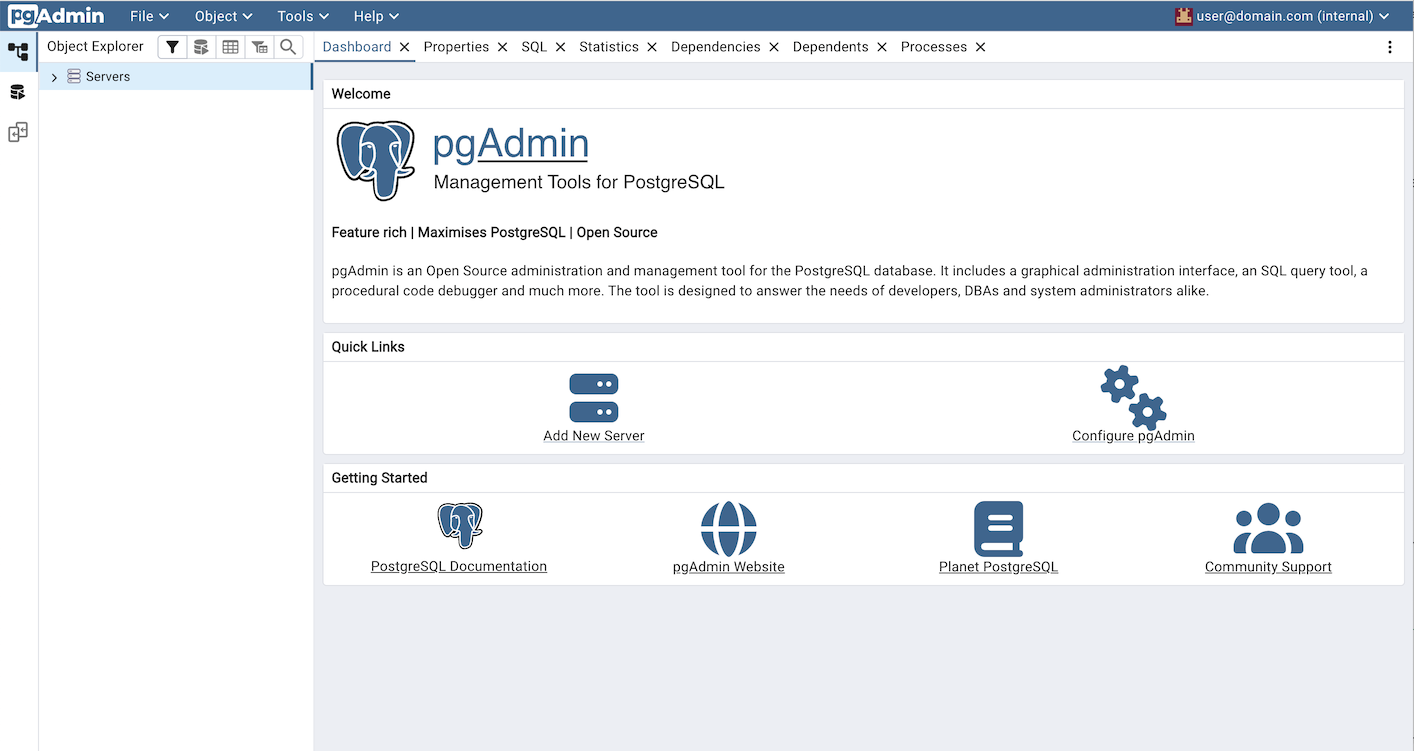The image size is (1414, 751).
Task: Close the Dependencies tab
Action: pyautogui.click(x=774, y=47)
